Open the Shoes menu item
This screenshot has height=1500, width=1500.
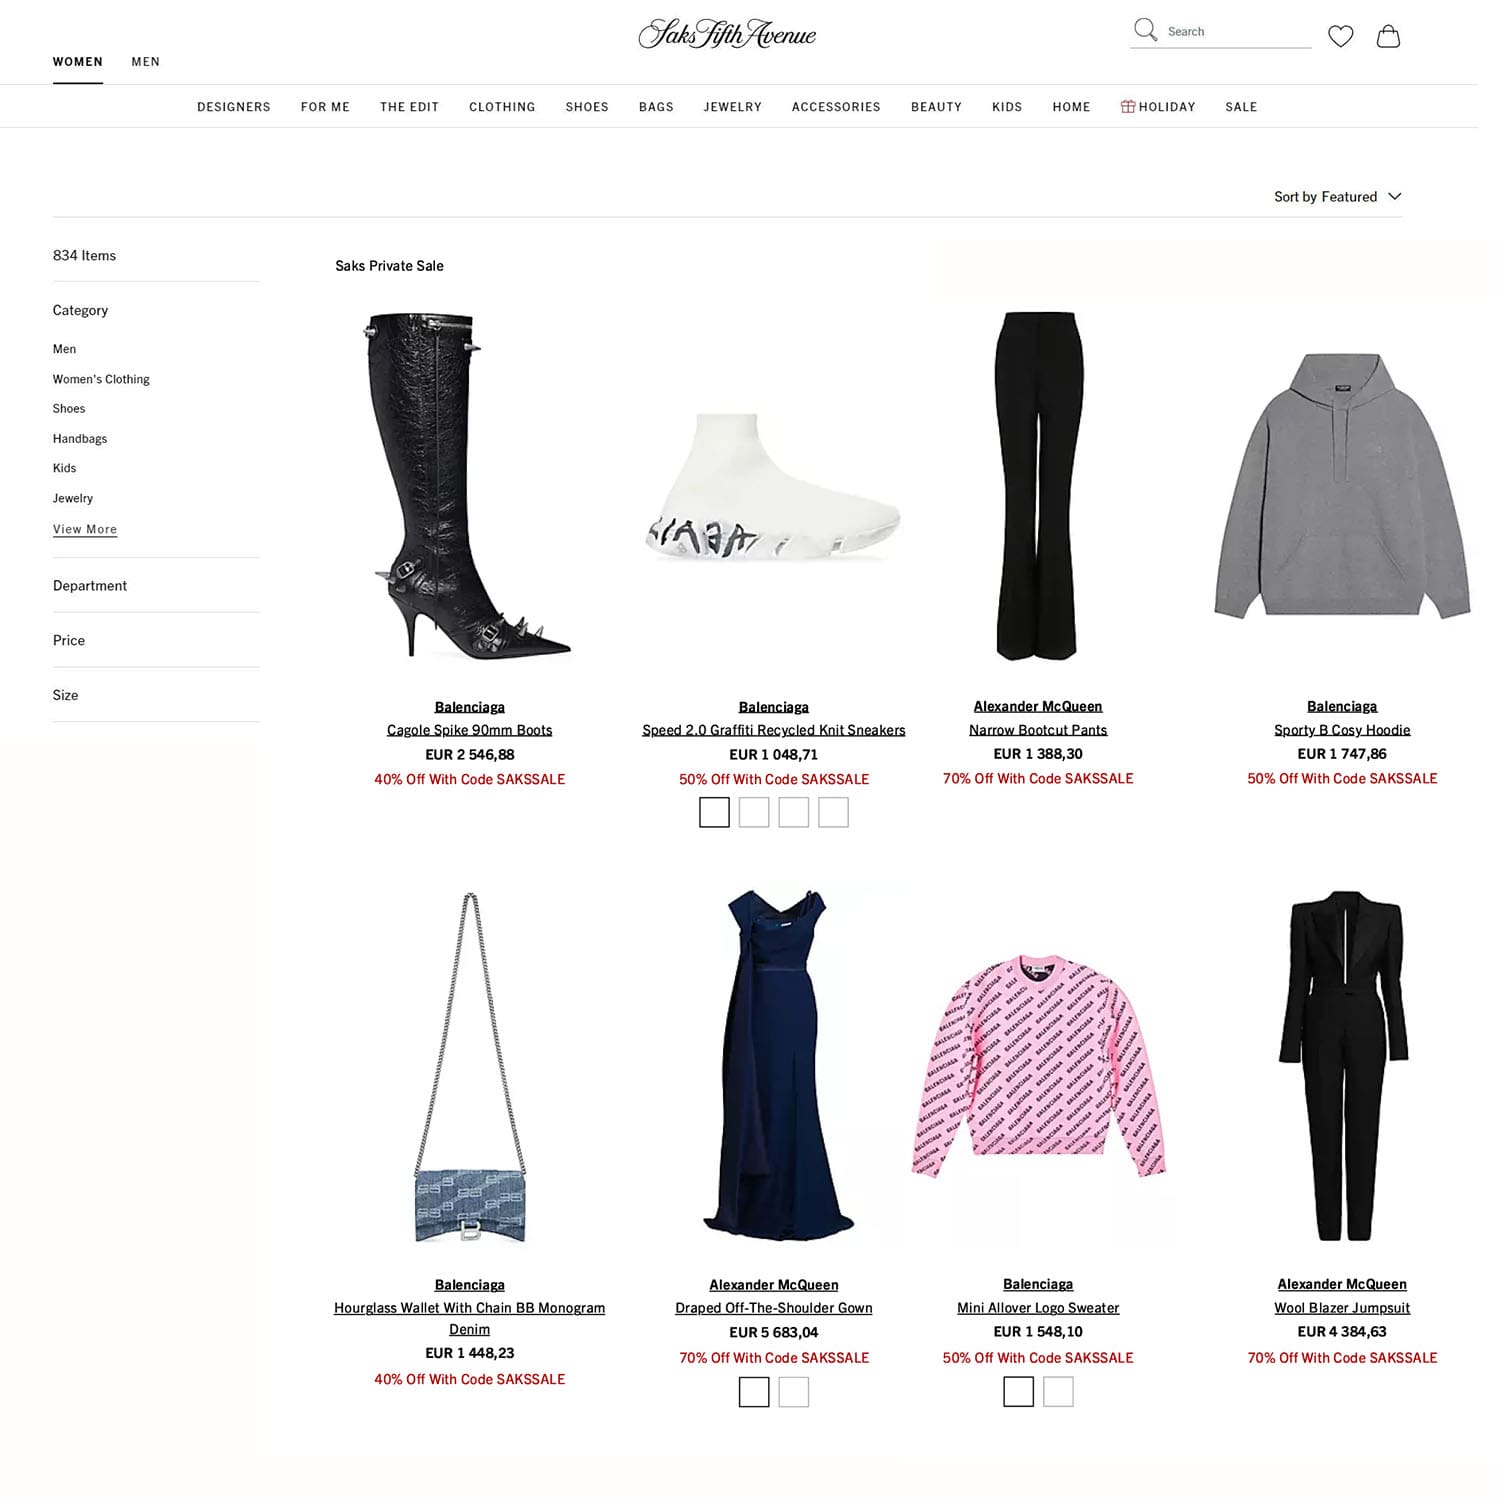[587, 107]
